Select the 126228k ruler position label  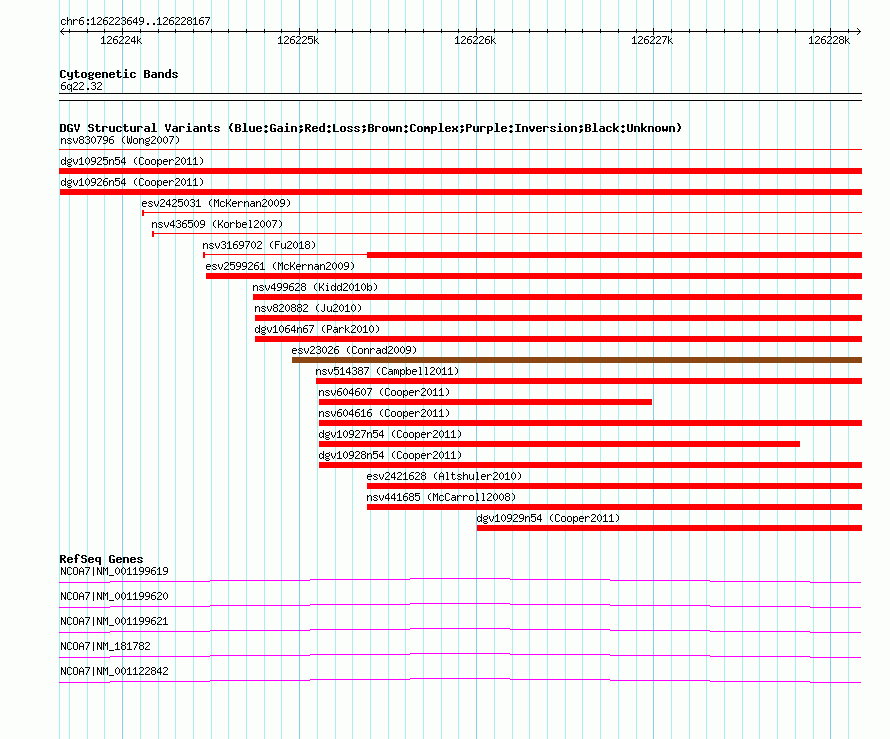(x=829, y=40)
